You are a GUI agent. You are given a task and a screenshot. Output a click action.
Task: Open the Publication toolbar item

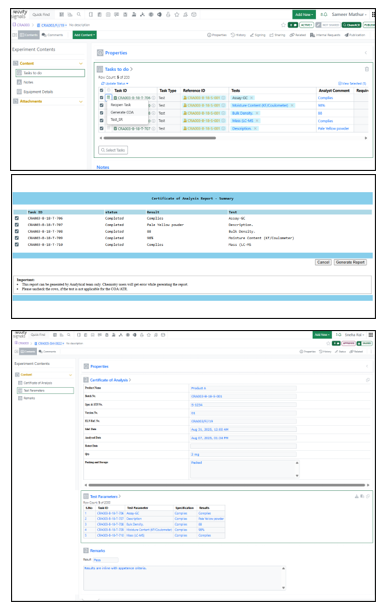tap(355, 35)
